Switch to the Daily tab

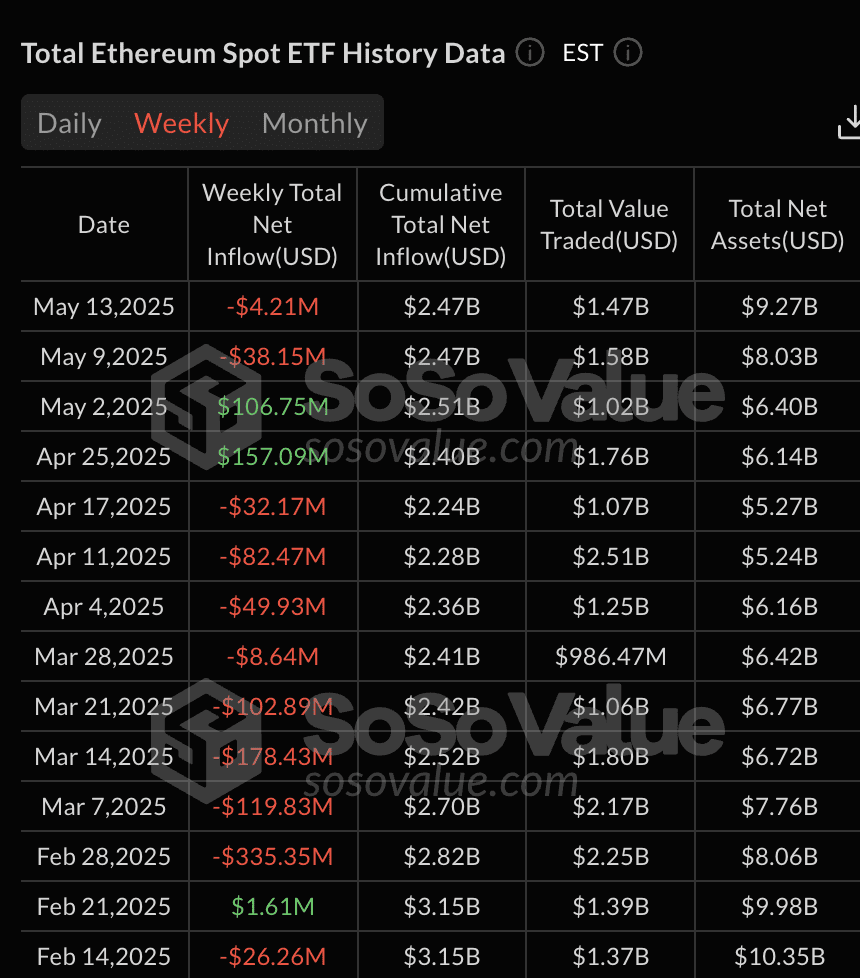click(x=69, y=123)
